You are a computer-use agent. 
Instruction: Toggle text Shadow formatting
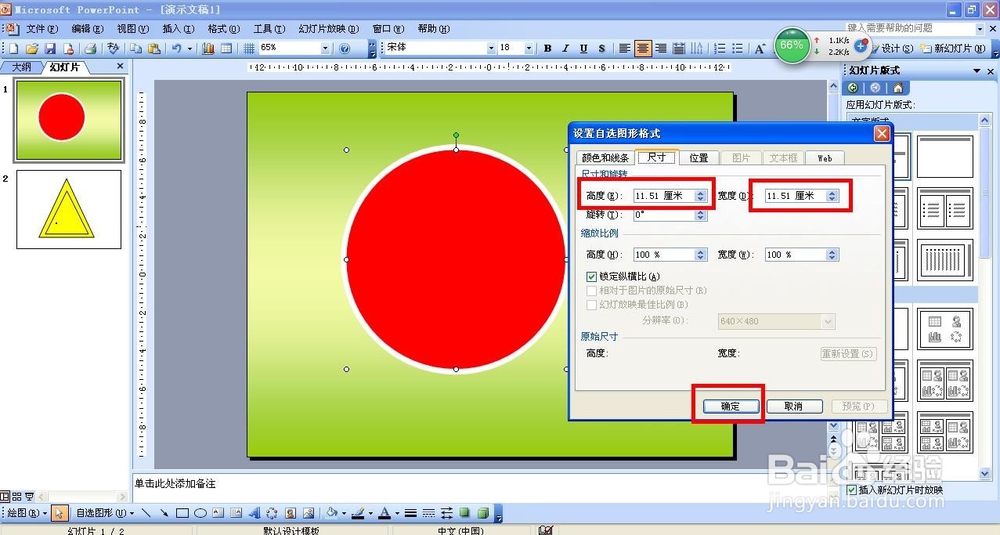[x=601, y=48]
